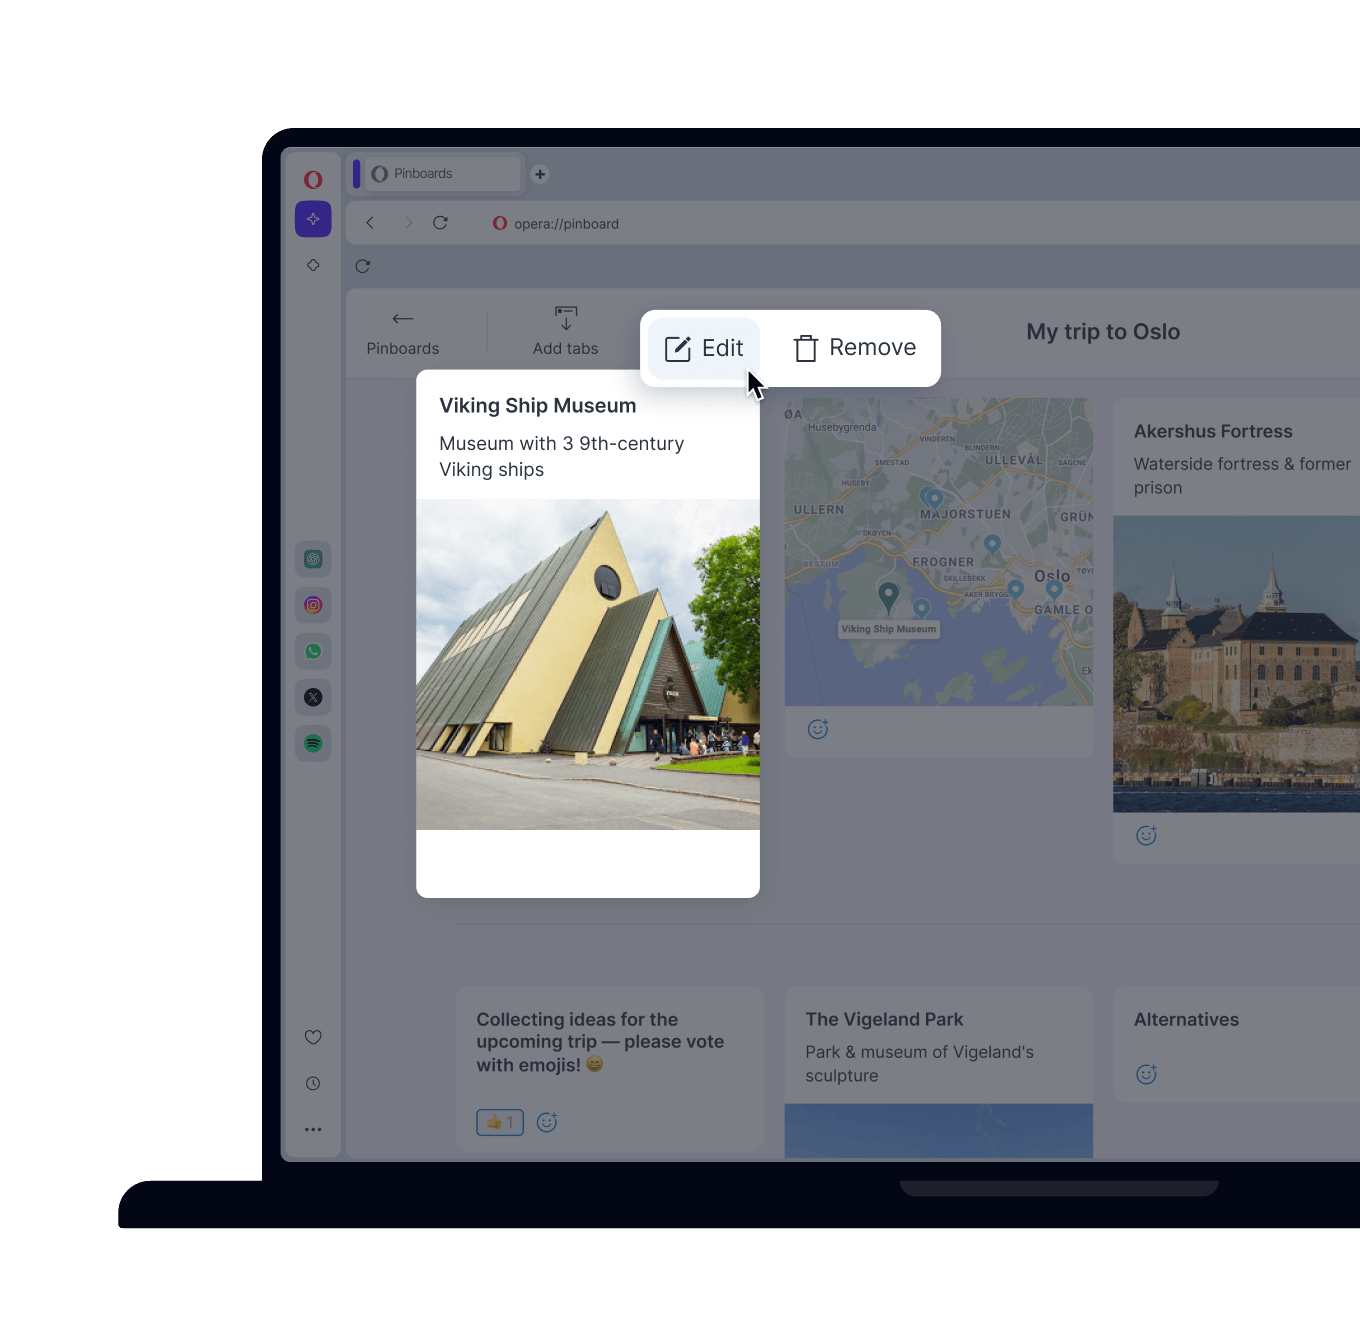The image size is (1360, 1324).
Task: Add an emoji reaction to the Oslo map card
Action: tap(818, 729)
